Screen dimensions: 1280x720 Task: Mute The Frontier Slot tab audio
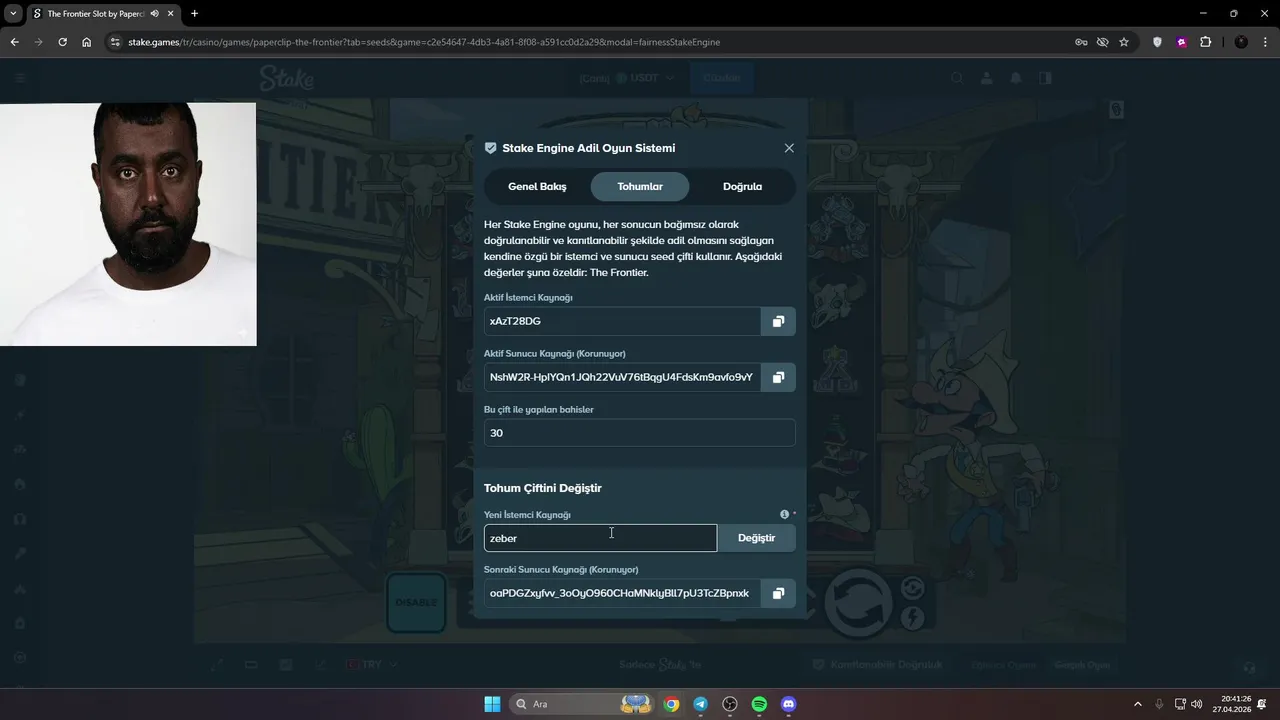154,14
